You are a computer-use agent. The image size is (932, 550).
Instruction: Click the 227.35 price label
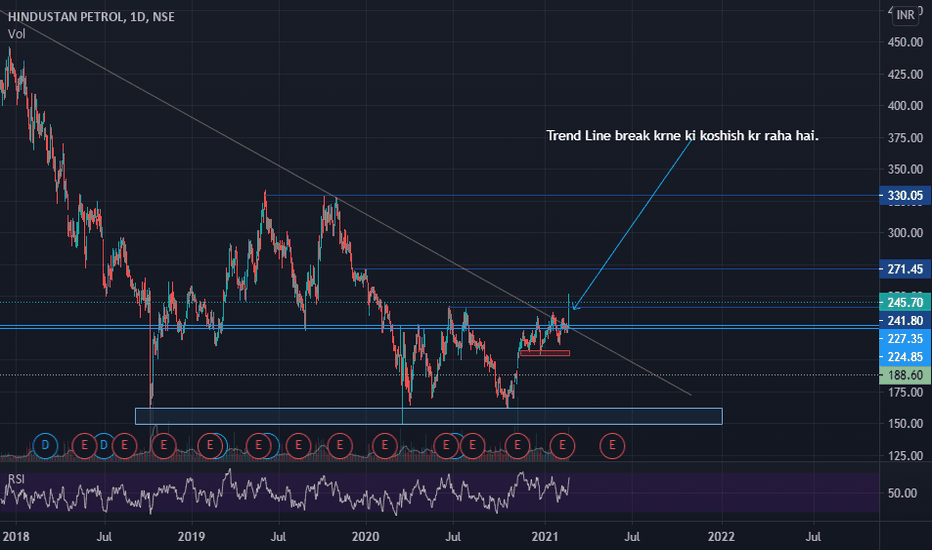tap(905, 339)
